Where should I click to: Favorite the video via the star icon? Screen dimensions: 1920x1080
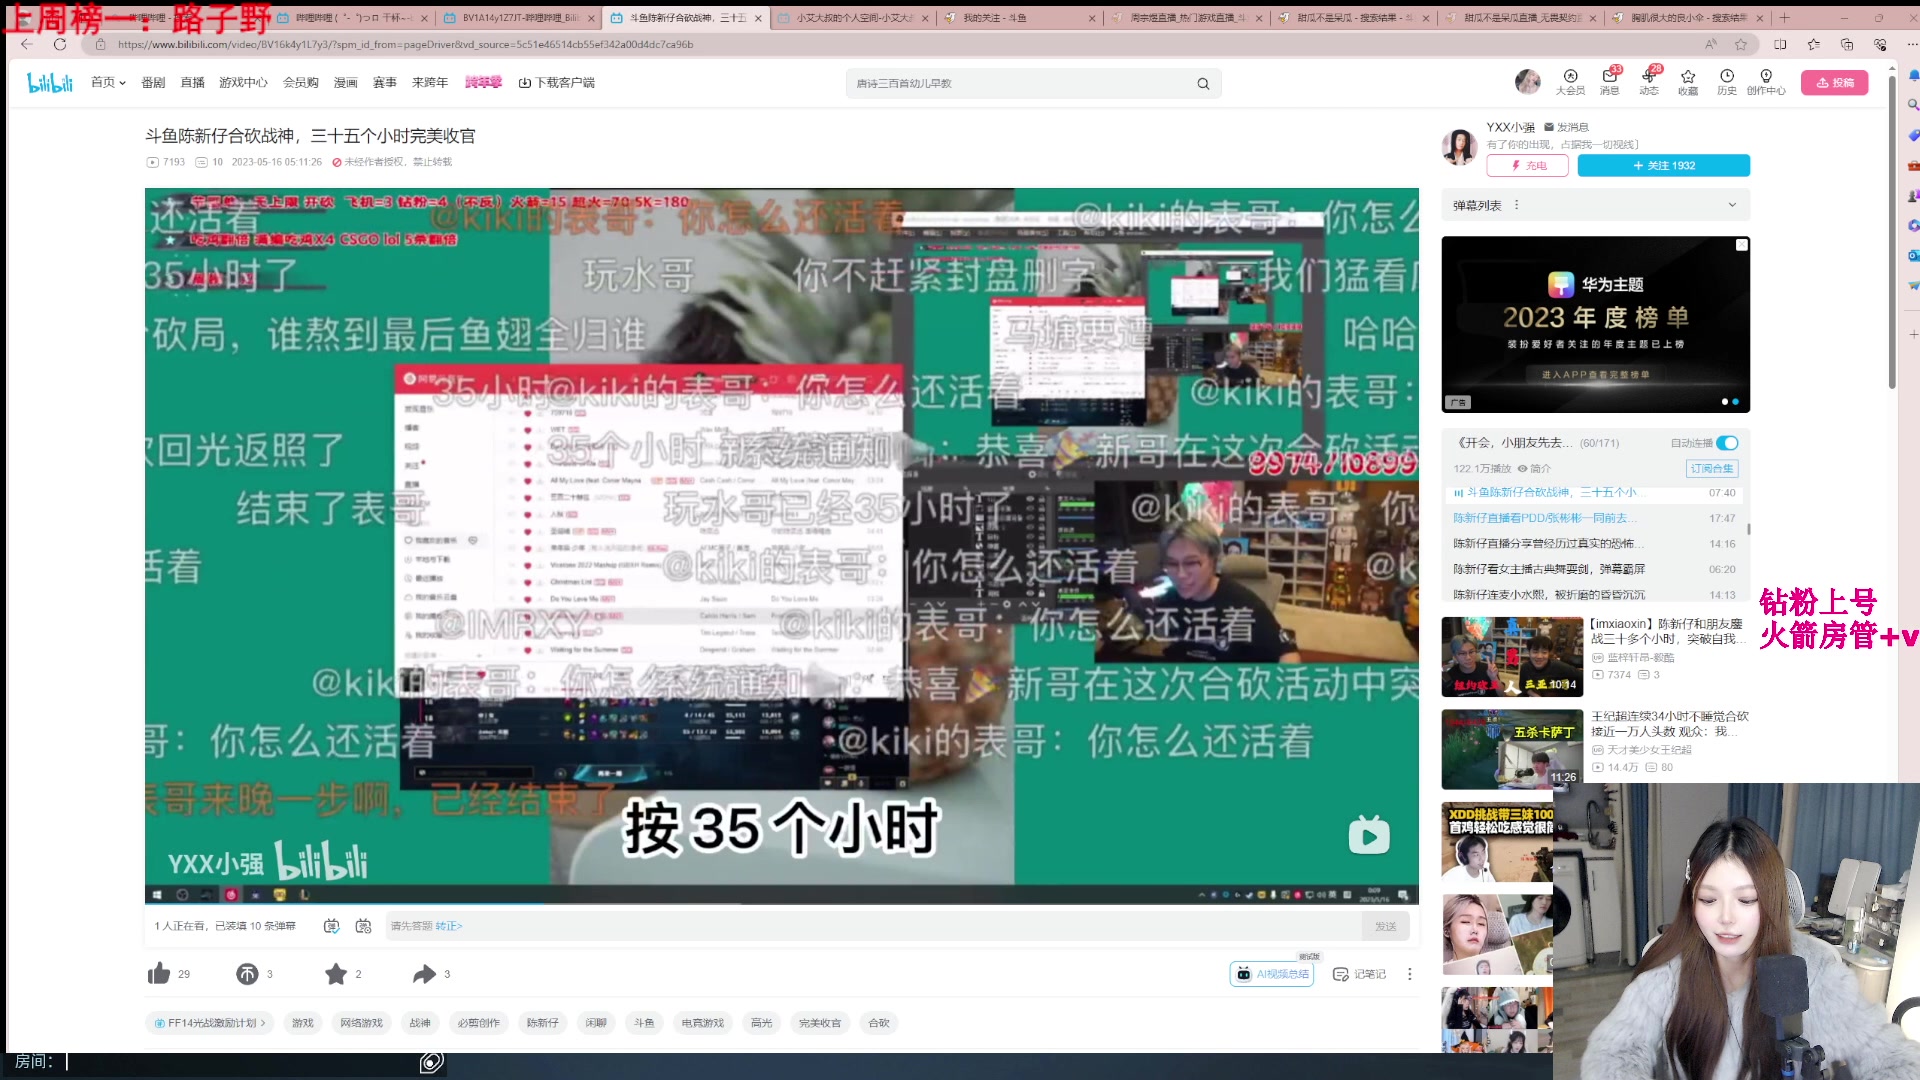click(x=335, y=973)
